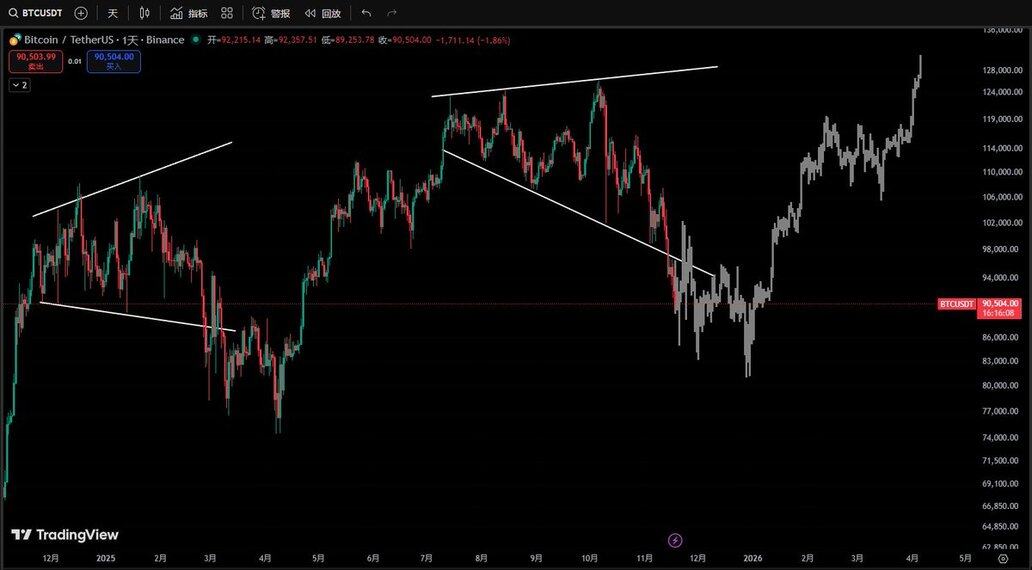Create an alert with 警报 button

pos(271,13)
